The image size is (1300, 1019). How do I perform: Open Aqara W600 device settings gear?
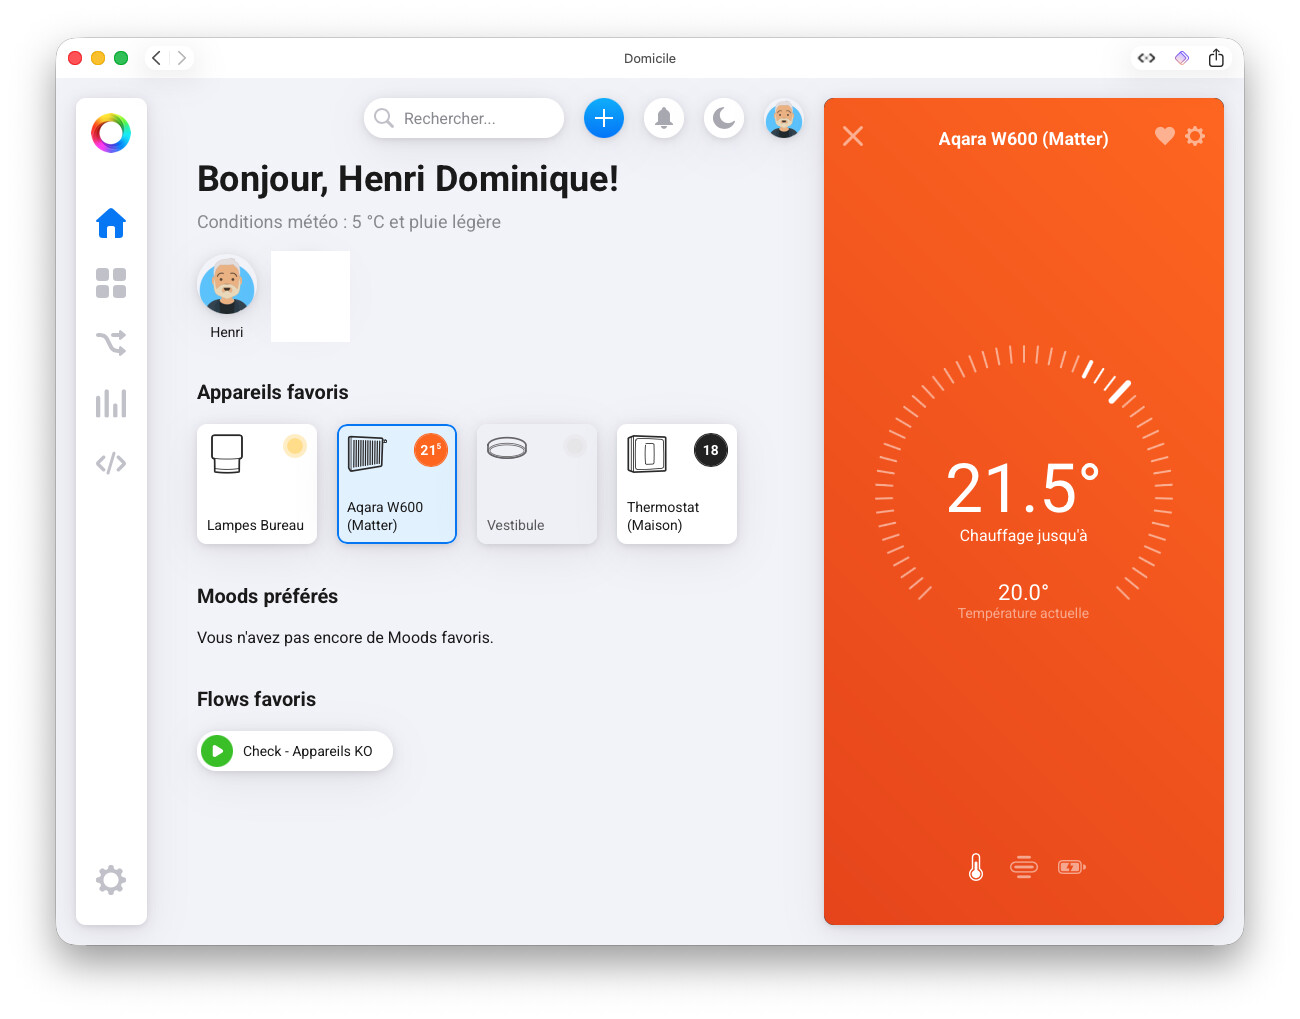tap(1195, 136)
